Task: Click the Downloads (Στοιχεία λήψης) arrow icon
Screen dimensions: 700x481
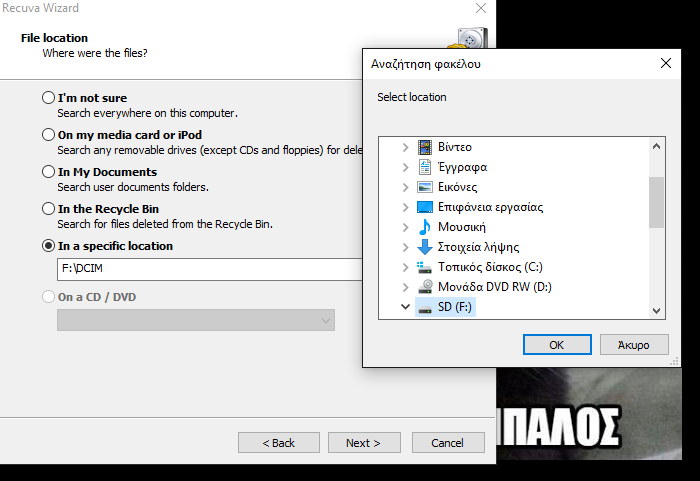Action: coord(425,247)
